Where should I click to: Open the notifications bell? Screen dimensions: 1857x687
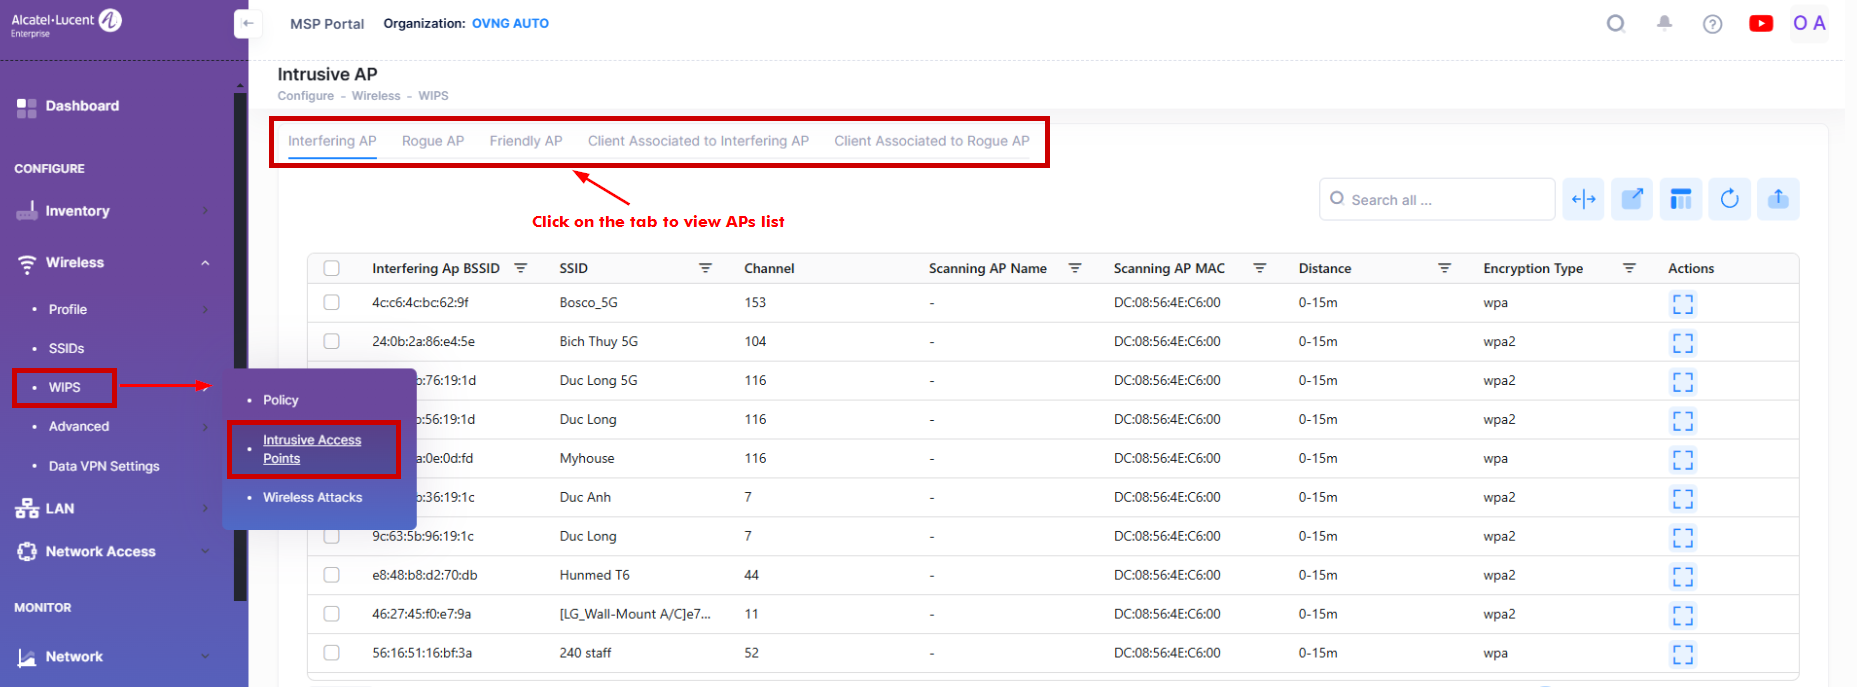(x=1664, y=23)
